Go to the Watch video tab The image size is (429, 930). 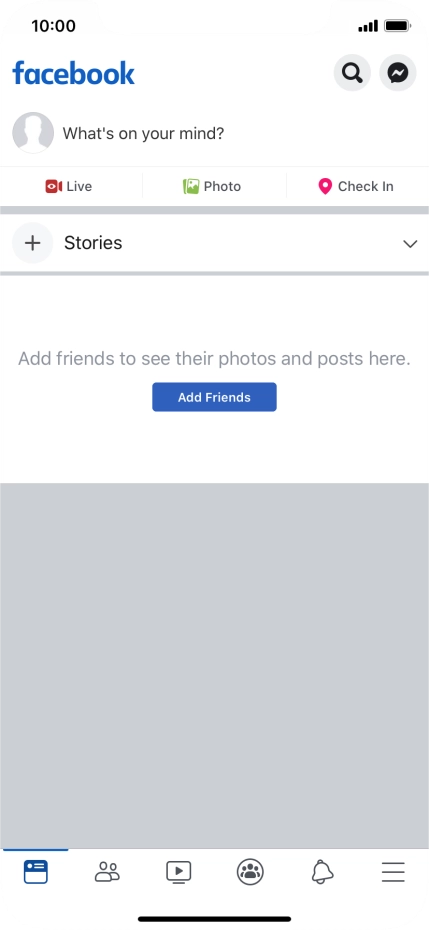[x=179, y=872]
